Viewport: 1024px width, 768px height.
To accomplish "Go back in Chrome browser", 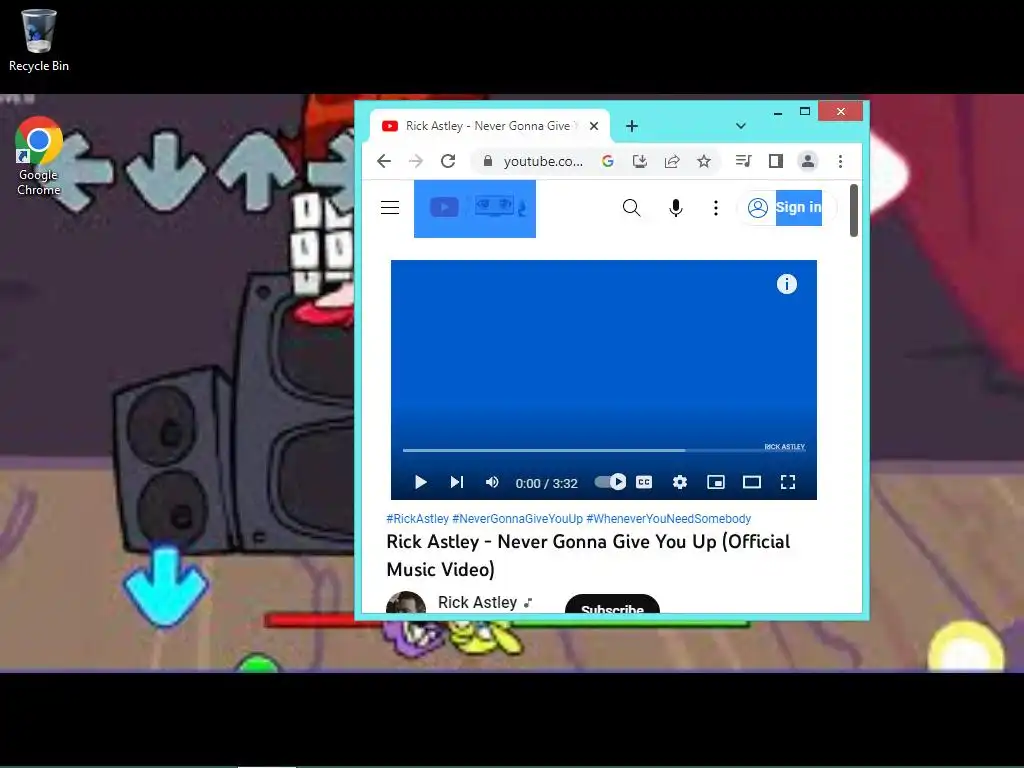I will pyautogui.click(x=384, y=161).
